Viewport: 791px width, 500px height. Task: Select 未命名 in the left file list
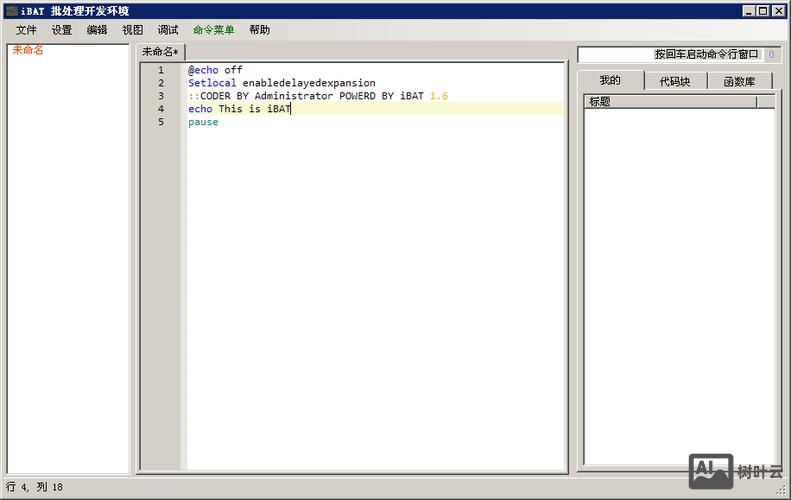[x=28, y=50]
